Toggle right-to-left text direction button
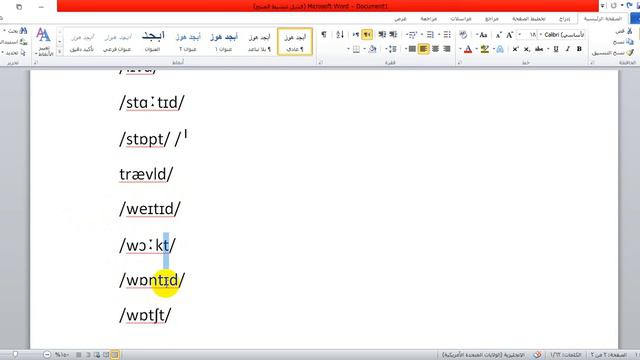Image resolution: width=640 pixels, height=360 pixels. pyautogui.click(x=367, y=34)
